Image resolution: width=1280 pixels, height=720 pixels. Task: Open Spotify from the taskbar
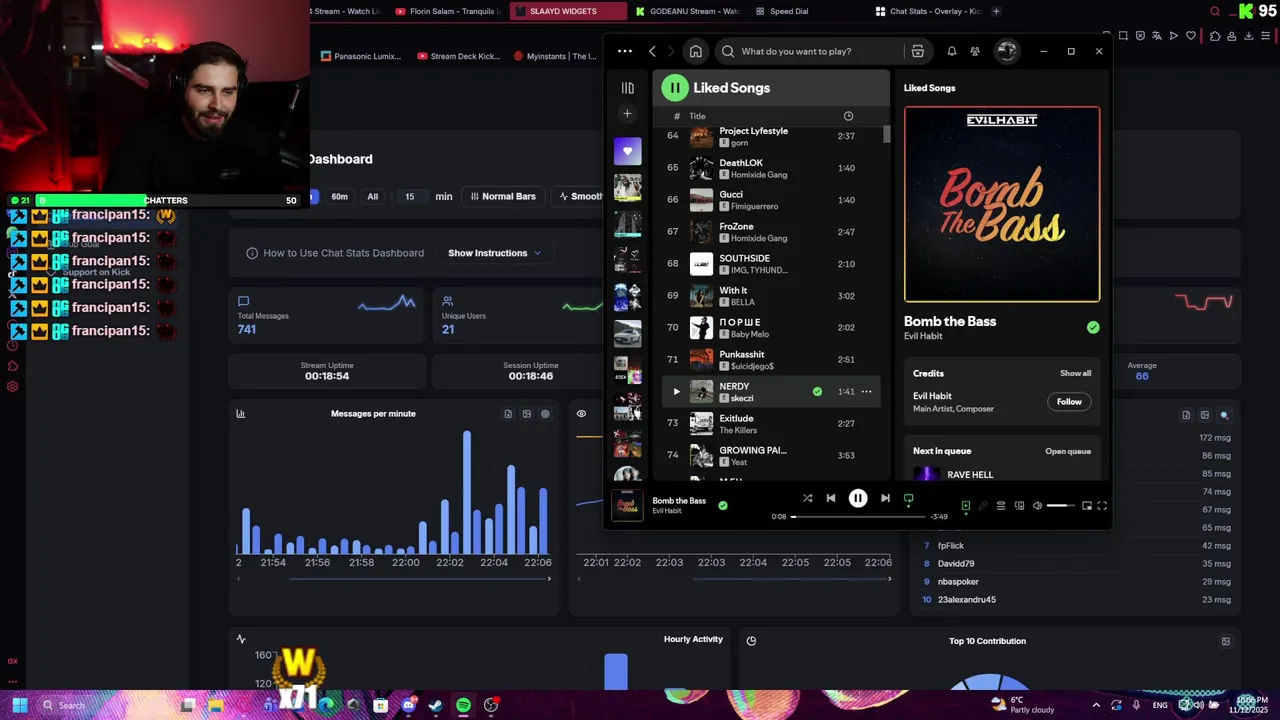pyautogui.click(x=463, y=705)
